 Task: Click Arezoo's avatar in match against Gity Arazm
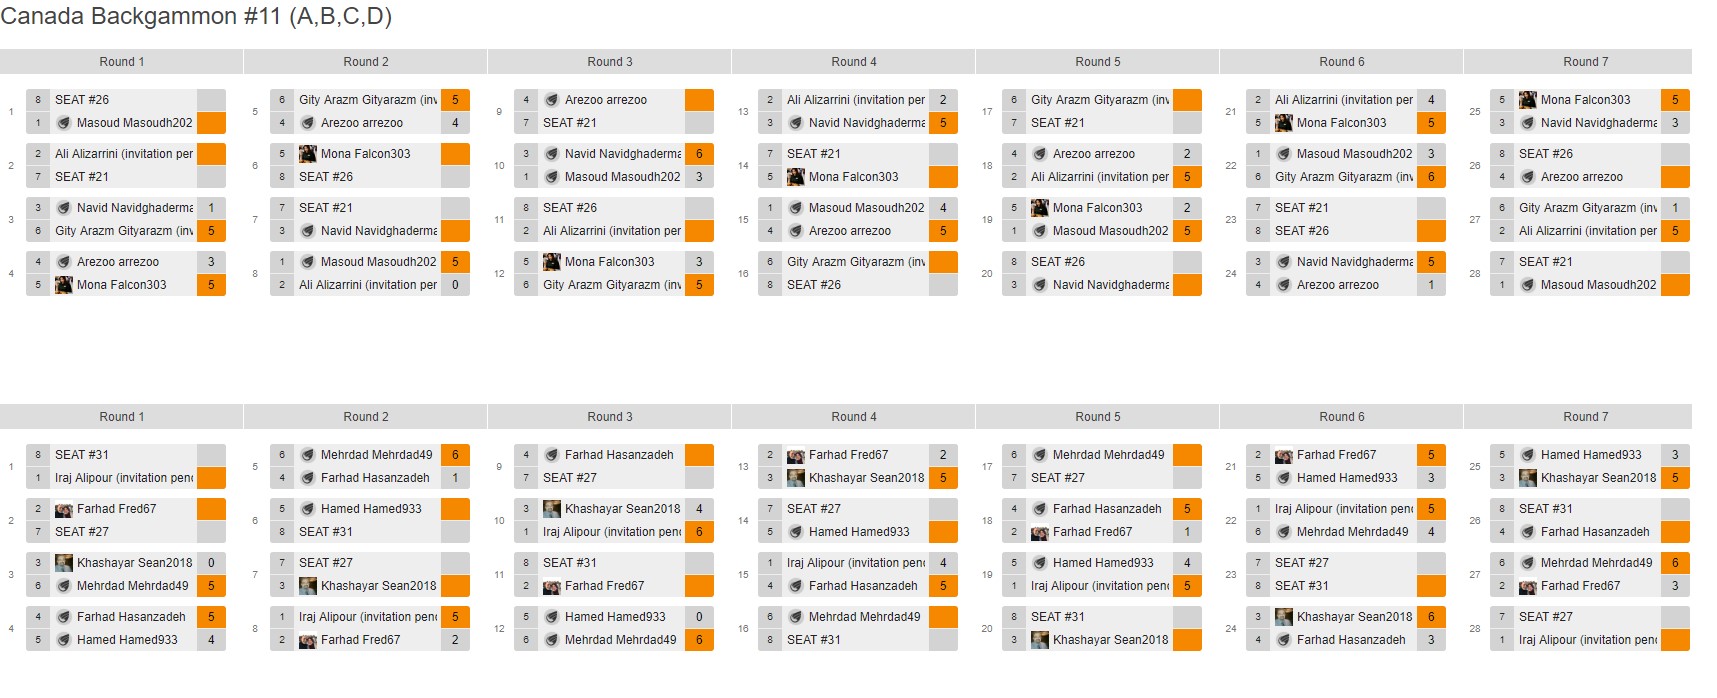308,123
